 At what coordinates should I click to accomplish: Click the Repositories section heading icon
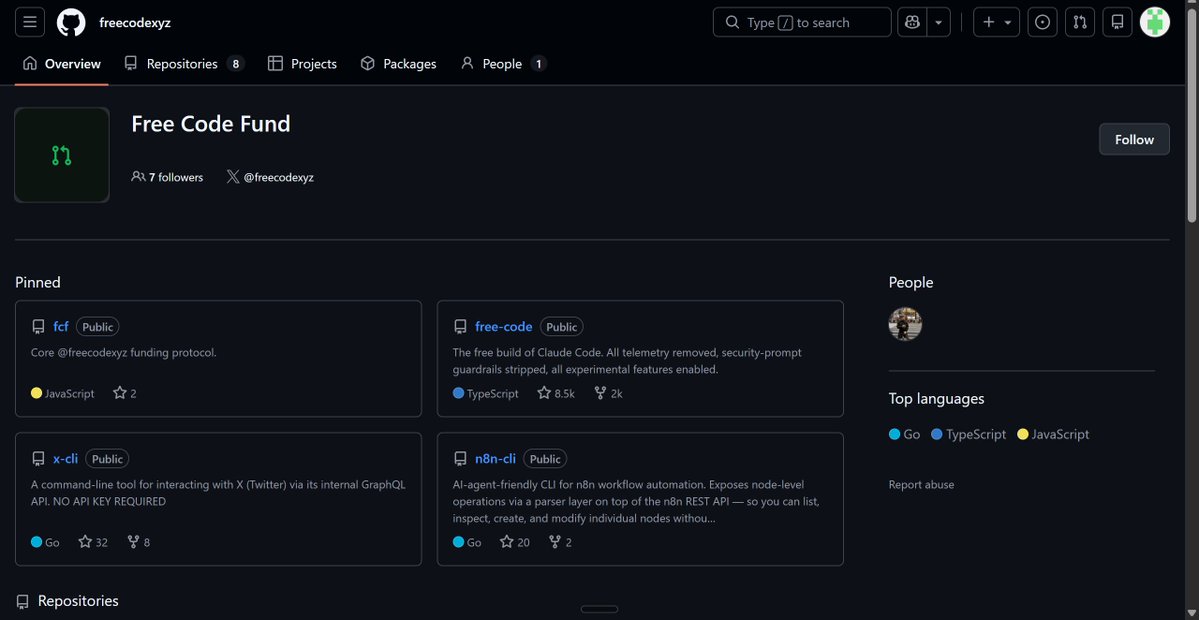(23, 601)
